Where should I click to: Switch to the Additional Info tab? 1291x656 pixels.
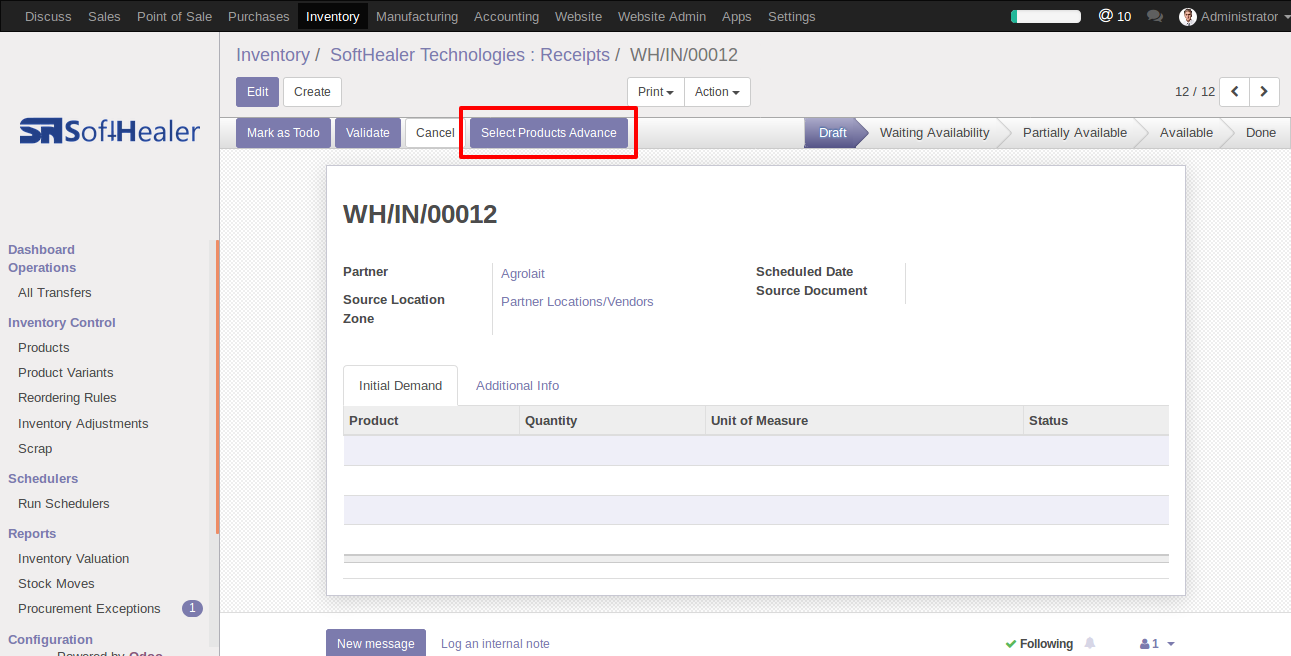[517, 385]
